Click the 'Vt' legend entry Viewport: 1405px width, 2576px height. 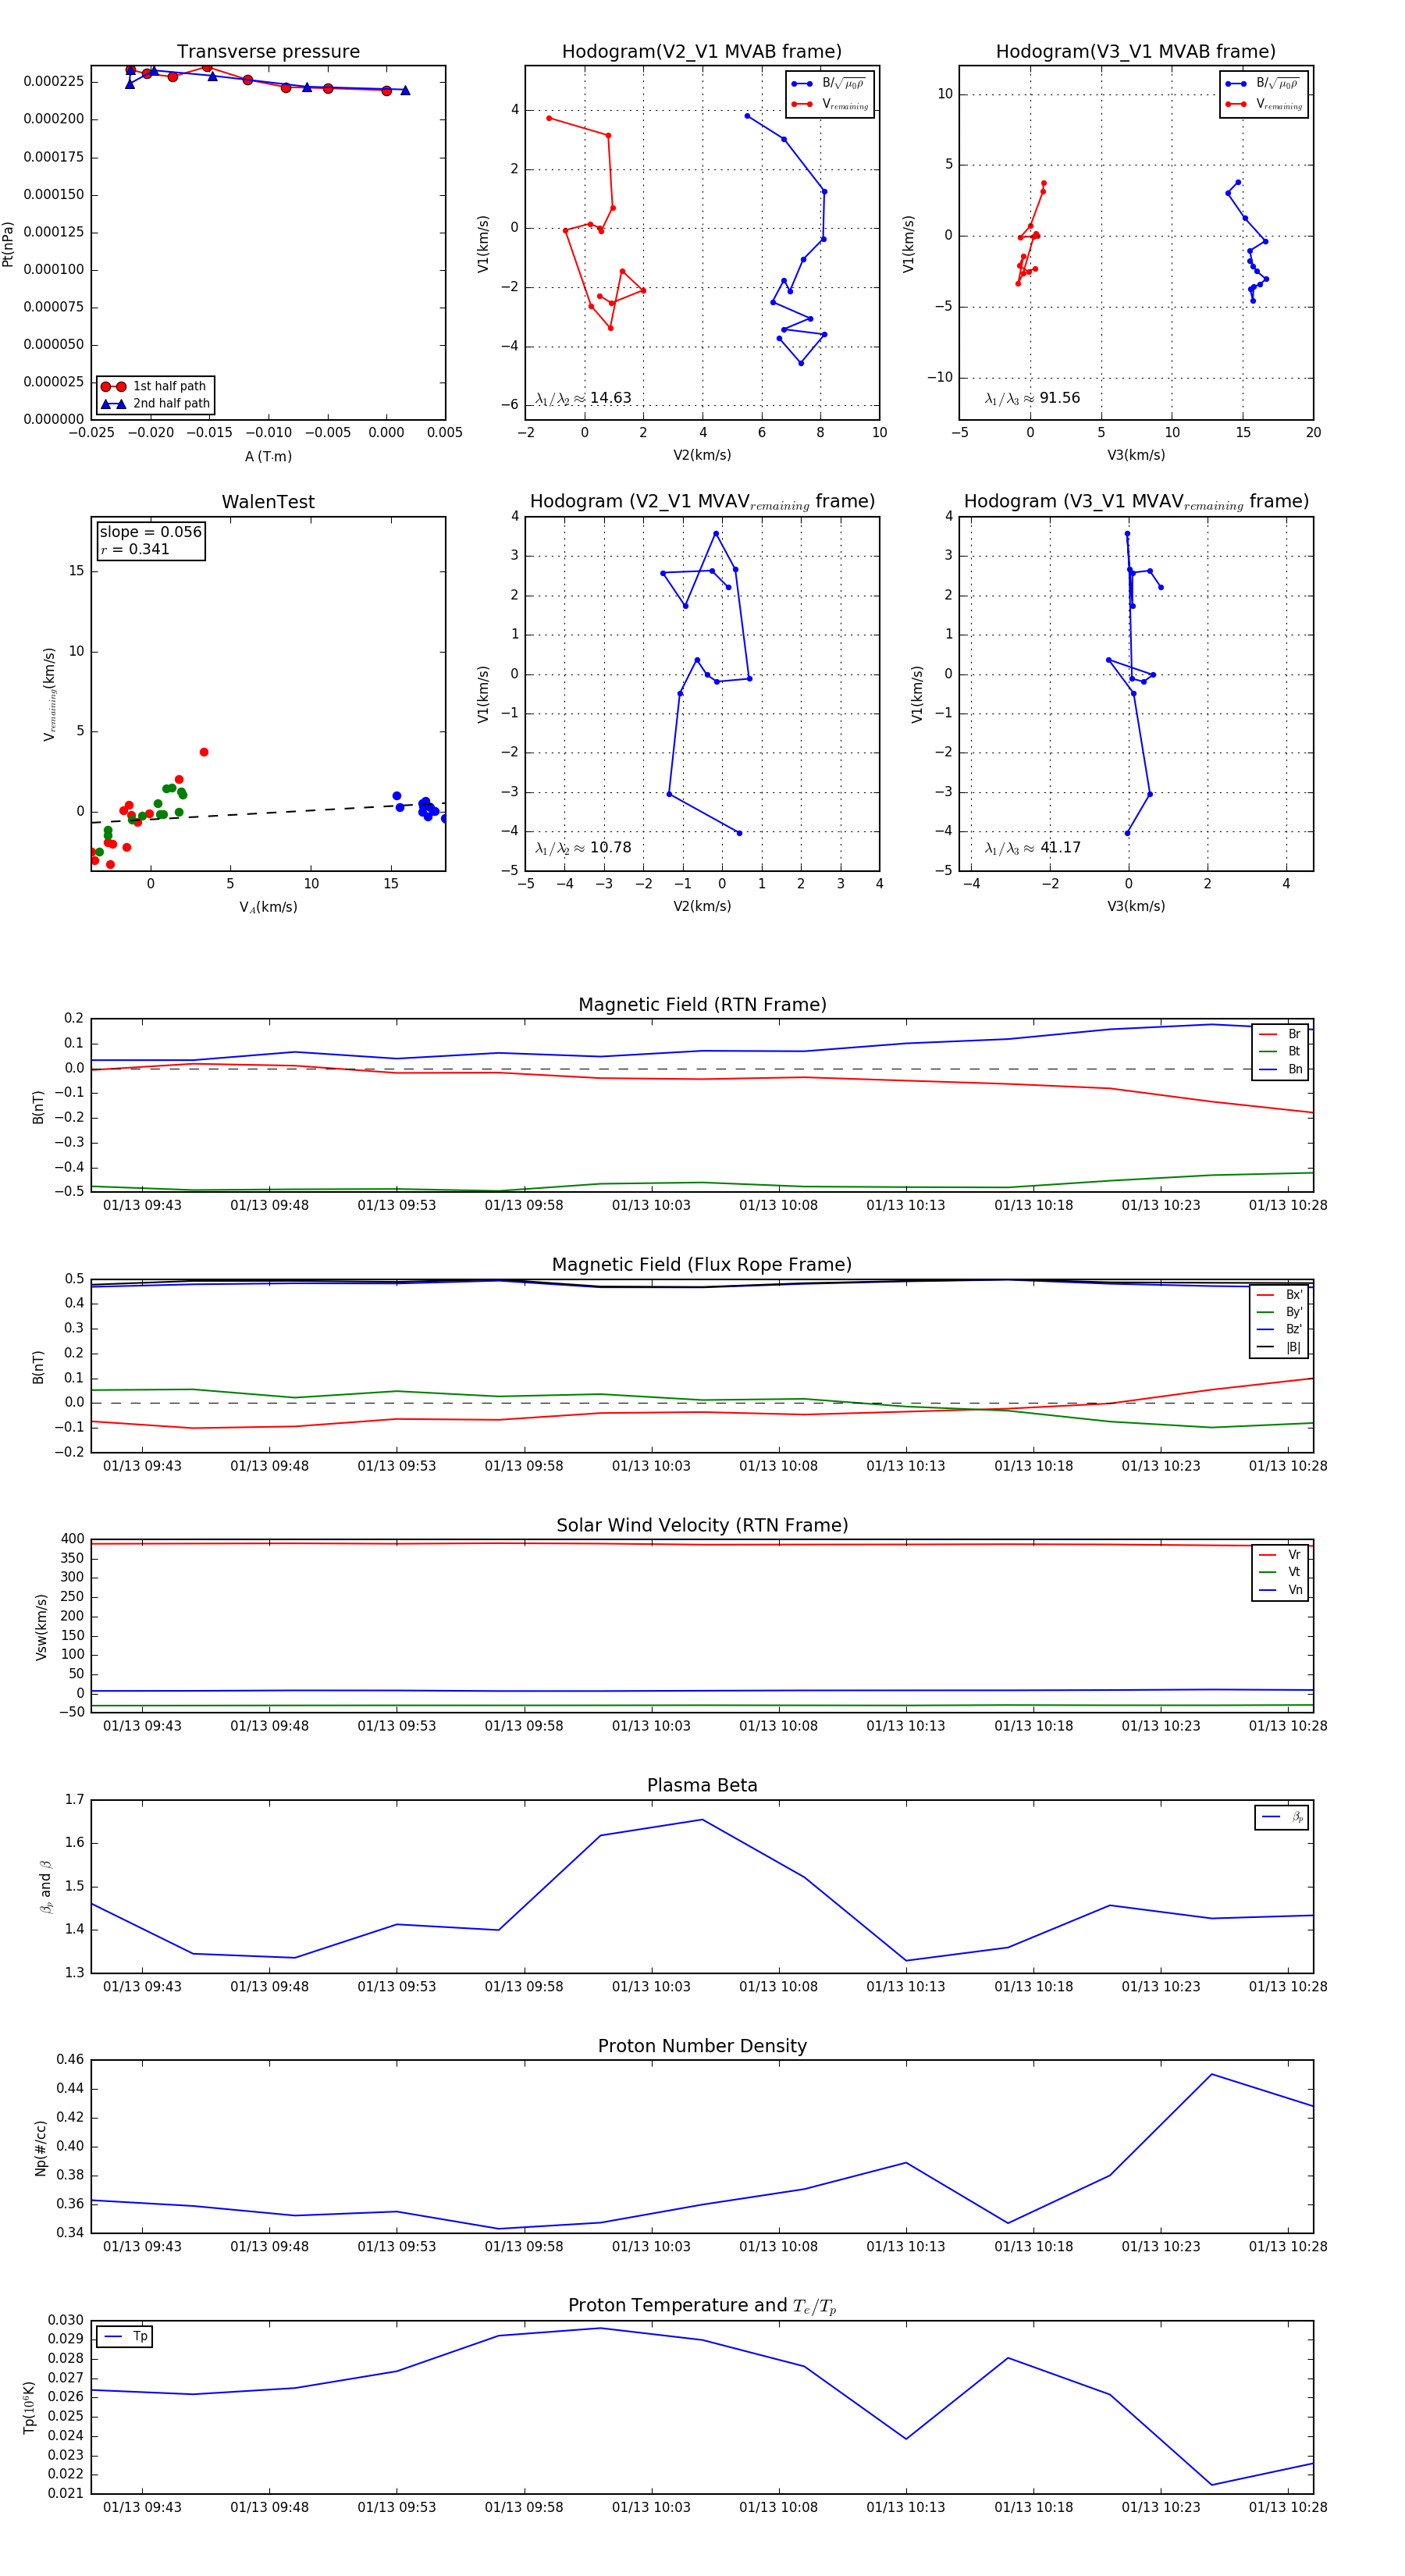coord(1280,1572)
